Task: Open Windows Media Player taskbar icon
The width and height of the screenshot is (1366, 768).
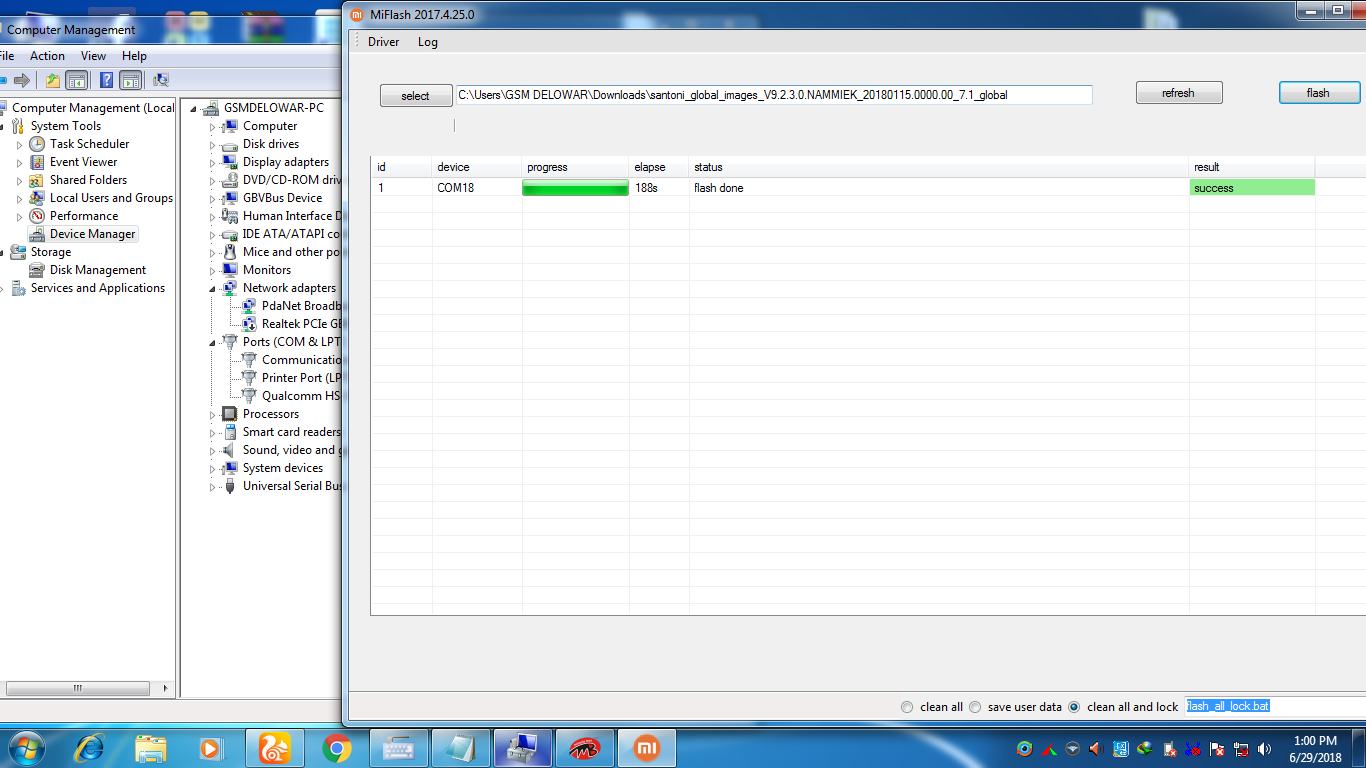Action: [210, 747]
